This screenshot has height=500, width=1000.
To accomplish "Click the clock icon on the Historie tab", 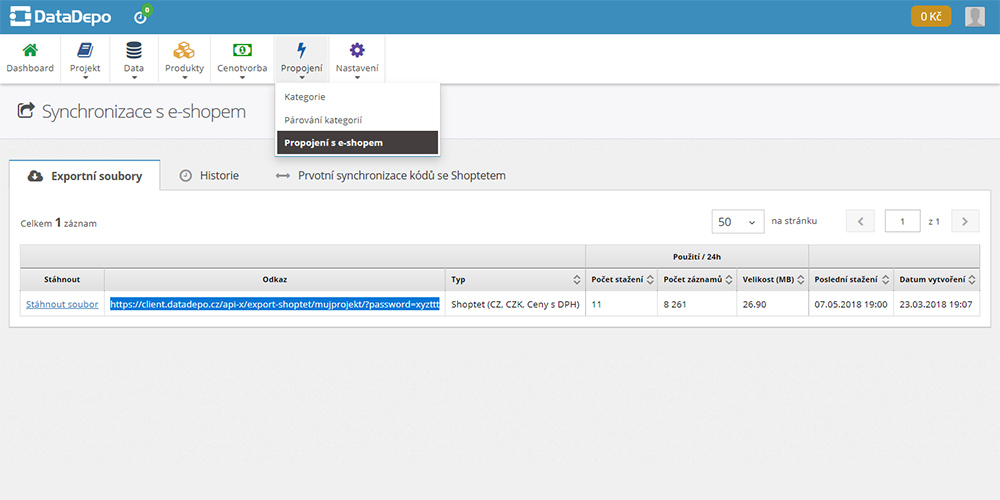I will pyautogui.click(x=186, y=175).
